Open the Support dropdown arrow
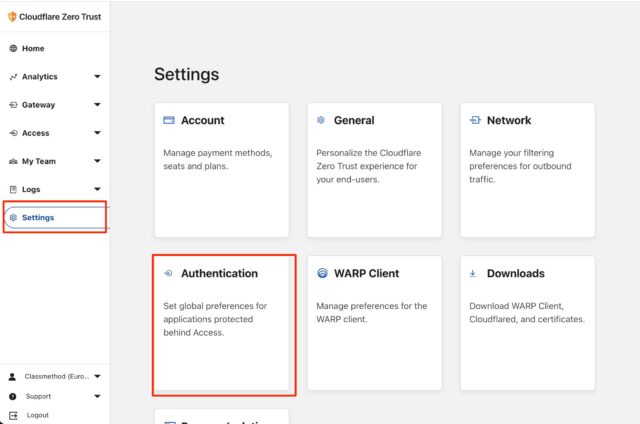Screen dimensions: 640x424 (97, 396)
